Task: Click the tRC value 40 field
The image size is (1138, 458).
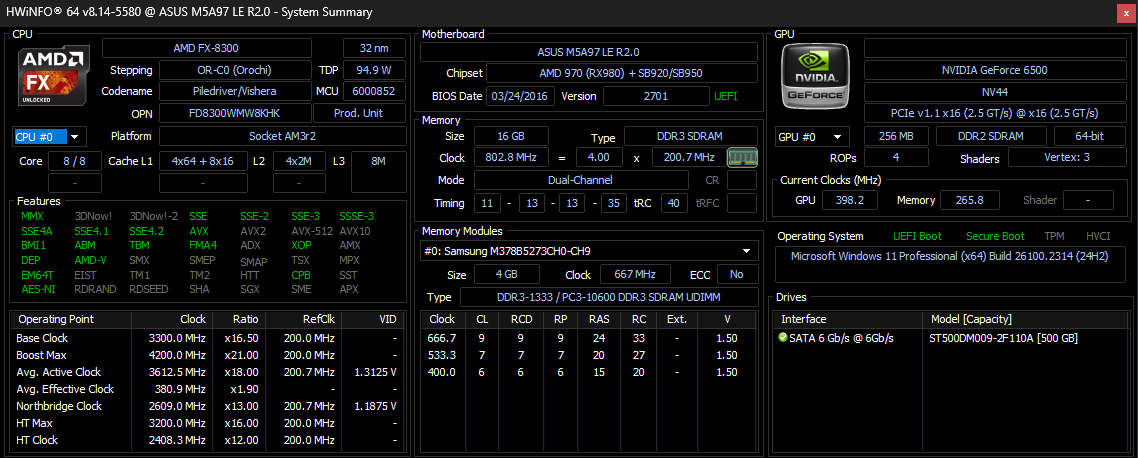Action: (673, 203)
